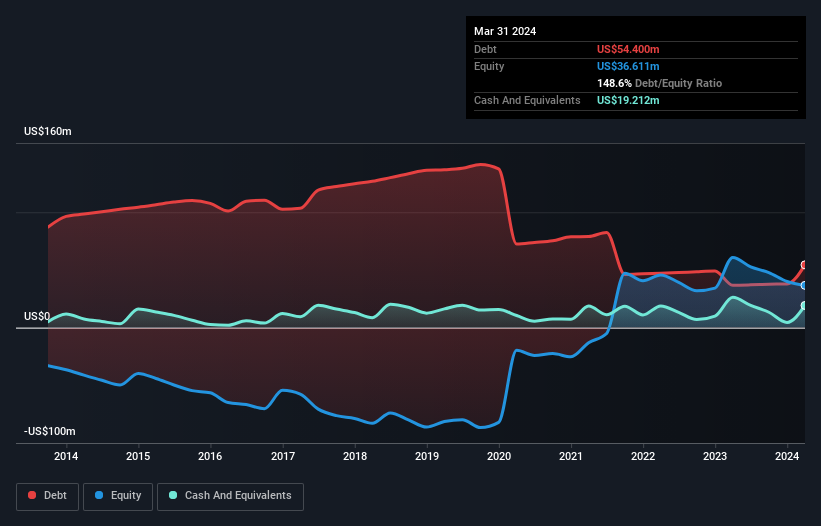Viewport: 821px width, 526px height.
Task: Click the 2020 x-axis label
Action: click(x=499, y=456)
